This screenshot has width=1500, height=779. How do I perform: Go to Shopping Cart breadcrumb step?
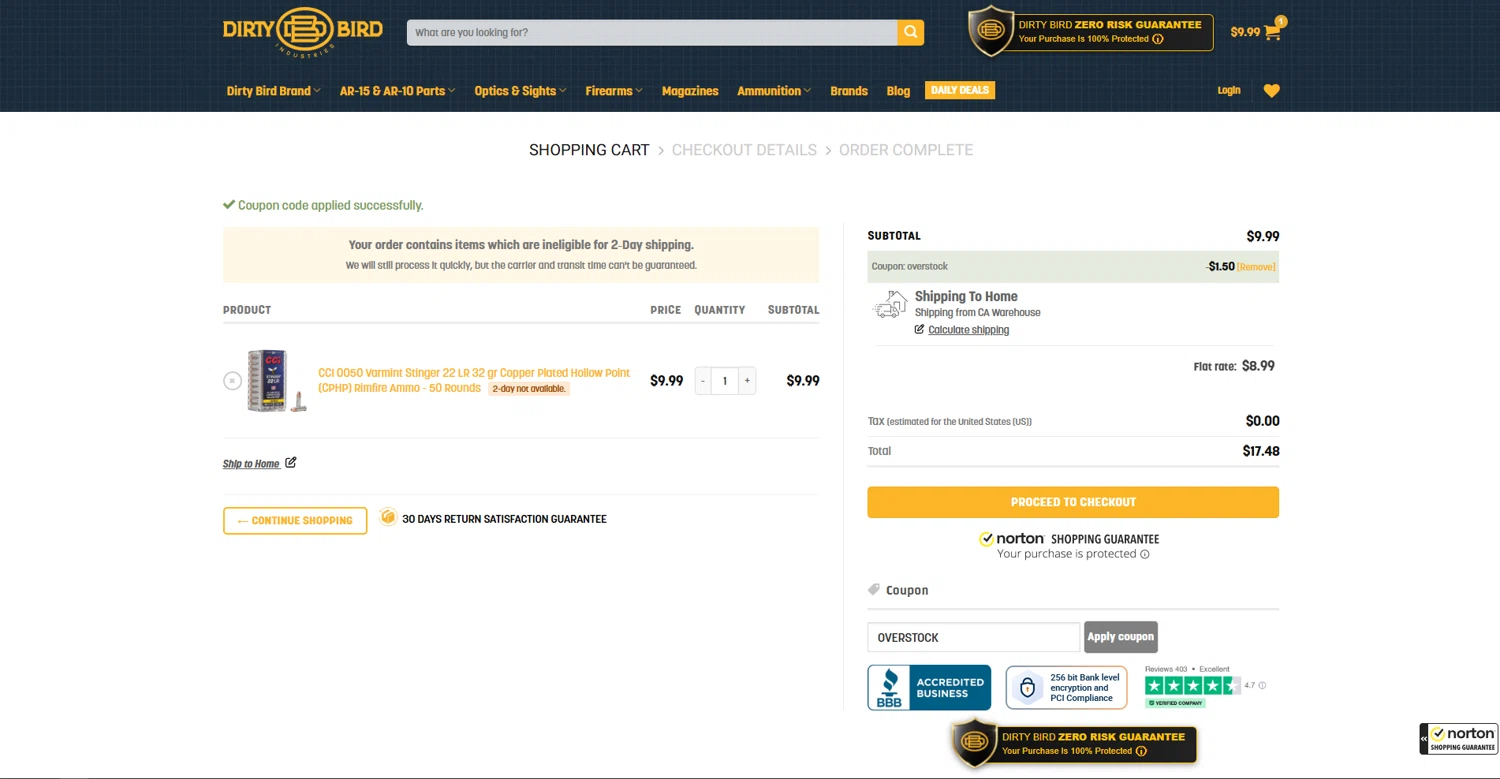(x=589, y=150)
